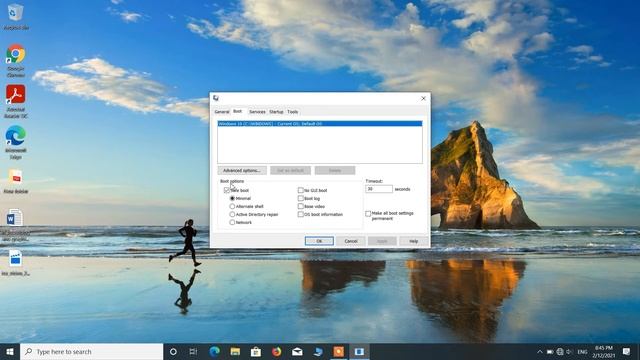The height and width of the screenshot is (360, 640).
Task: Switch to the General tab
Action: click(x=222, y=112)
